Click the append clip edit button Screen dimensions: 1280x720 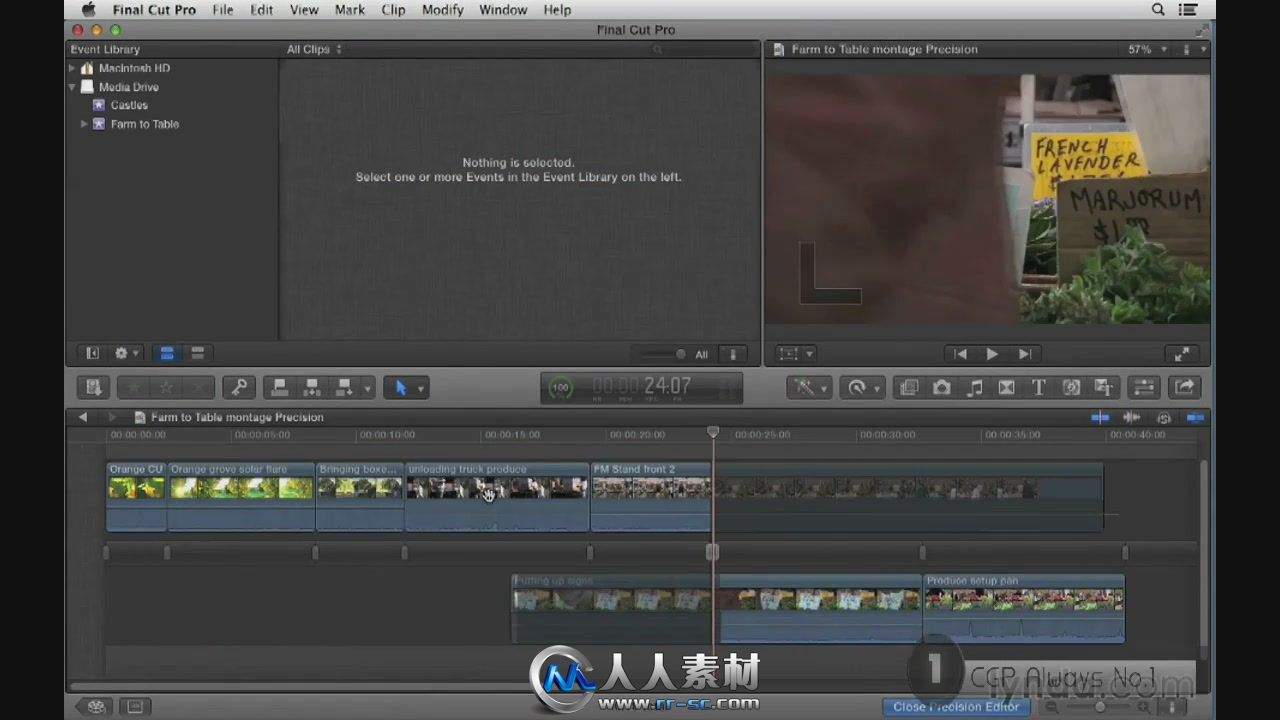click(345, 387)
